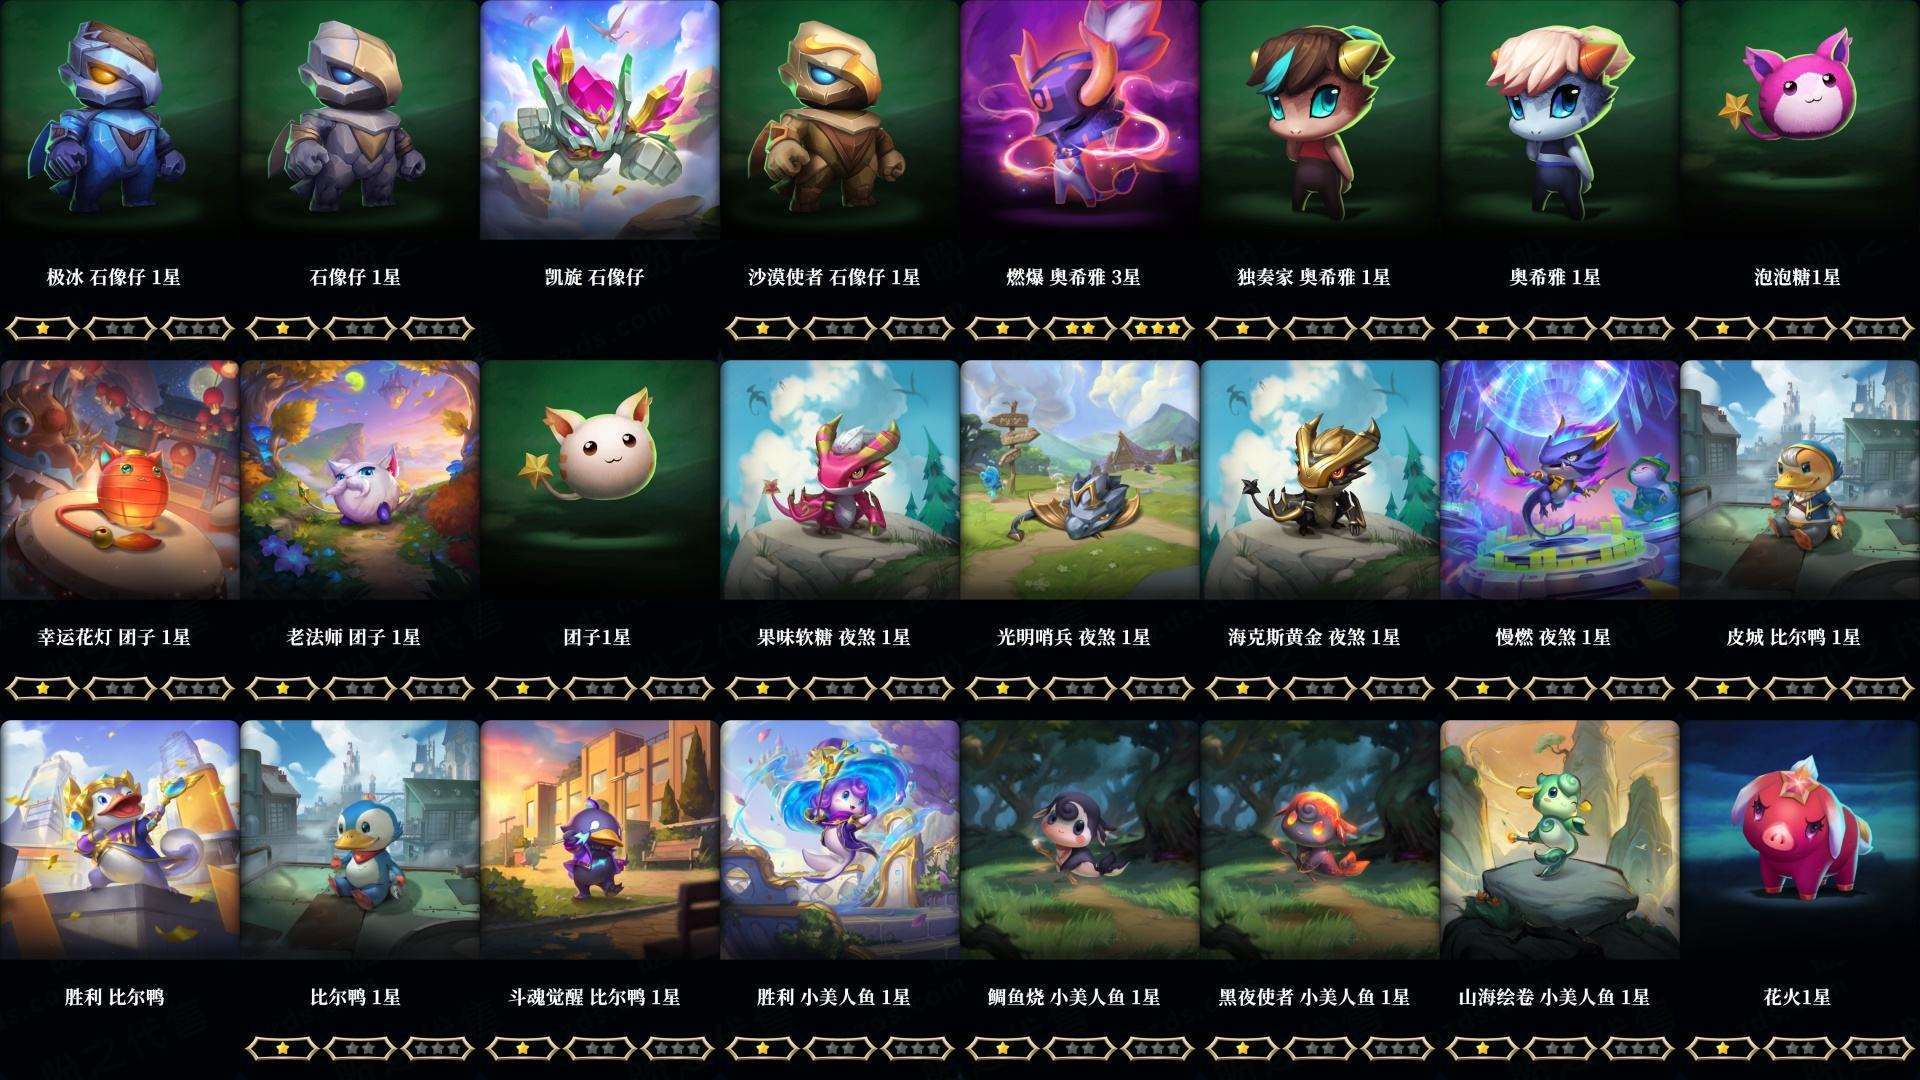This screenshot has width=1920, height=1080.
Task: Select three-star tier for 燃爆 奥希雅
Action: 1158,328
